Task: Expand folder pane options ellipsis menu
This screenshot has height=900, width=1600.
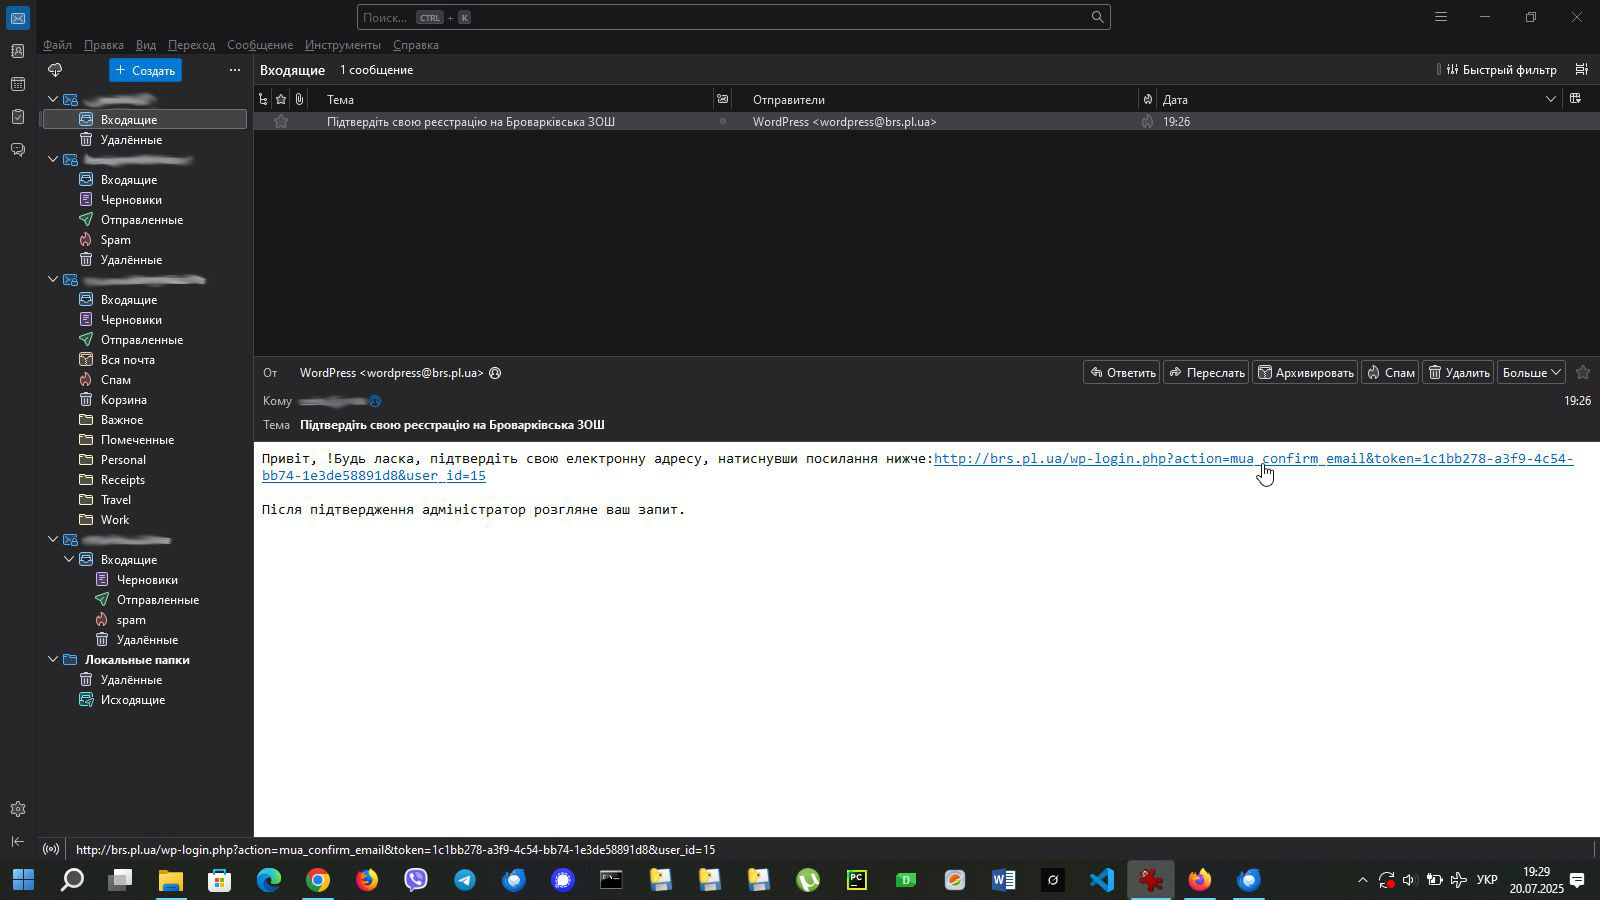Action: (235, 70)
